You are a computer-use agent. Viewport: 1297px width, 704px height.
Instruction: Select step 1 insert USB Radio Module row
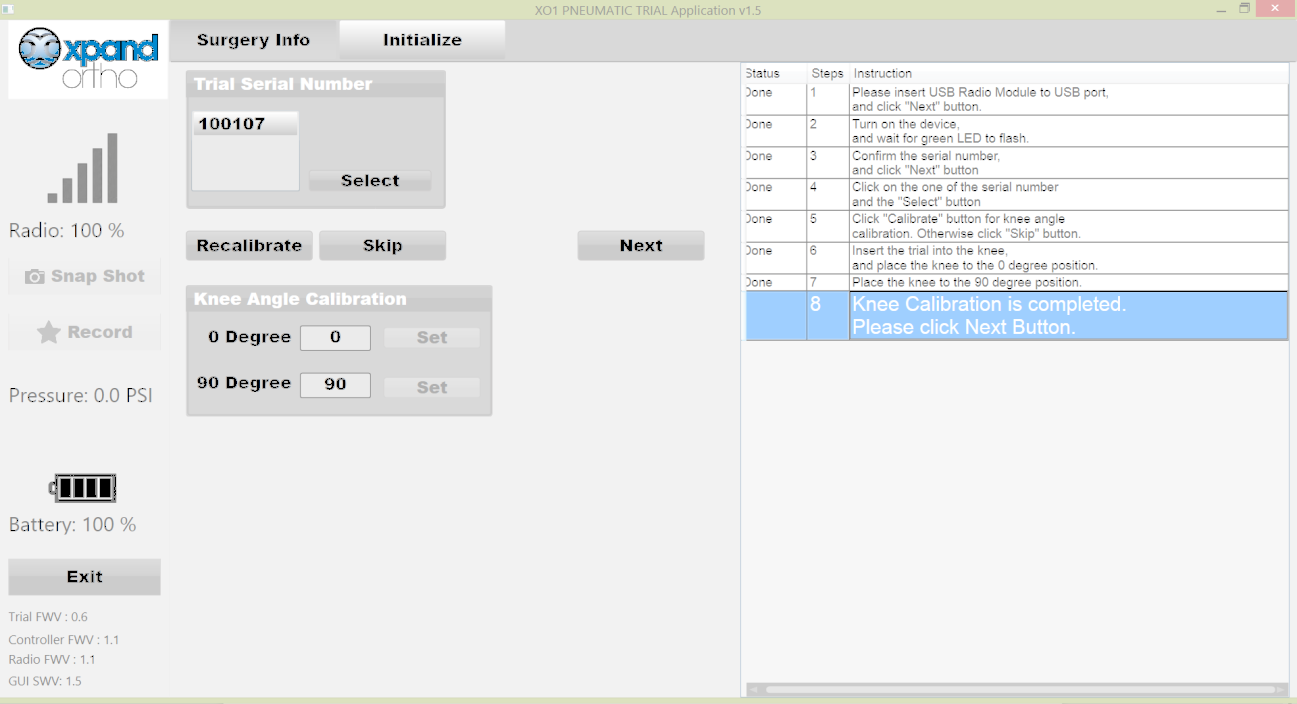point(1016,99)
